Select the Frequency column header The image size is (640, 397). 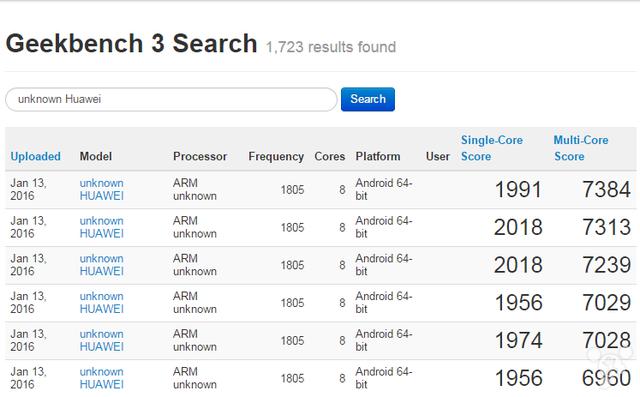276,157
